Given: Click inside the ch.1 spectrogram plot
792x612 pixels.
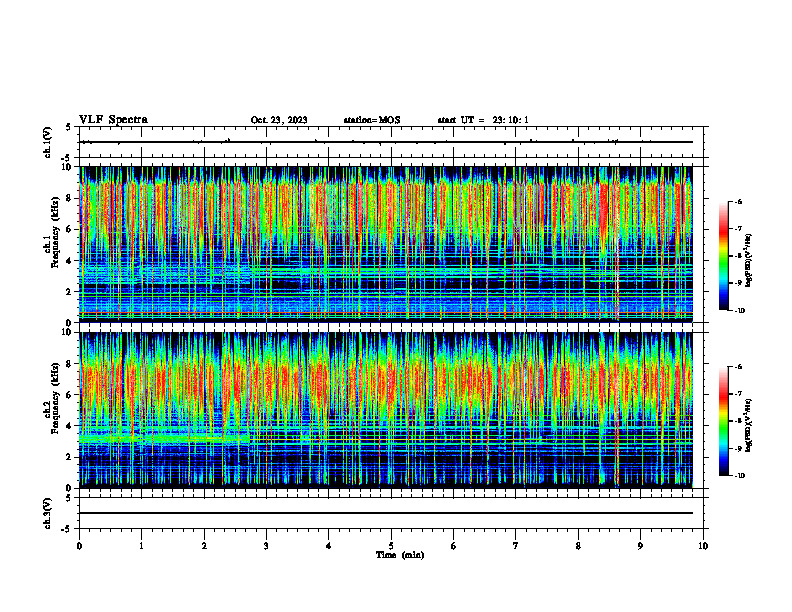Looking at the screenshot, I should pyautogui.click(x=386, y=244).
